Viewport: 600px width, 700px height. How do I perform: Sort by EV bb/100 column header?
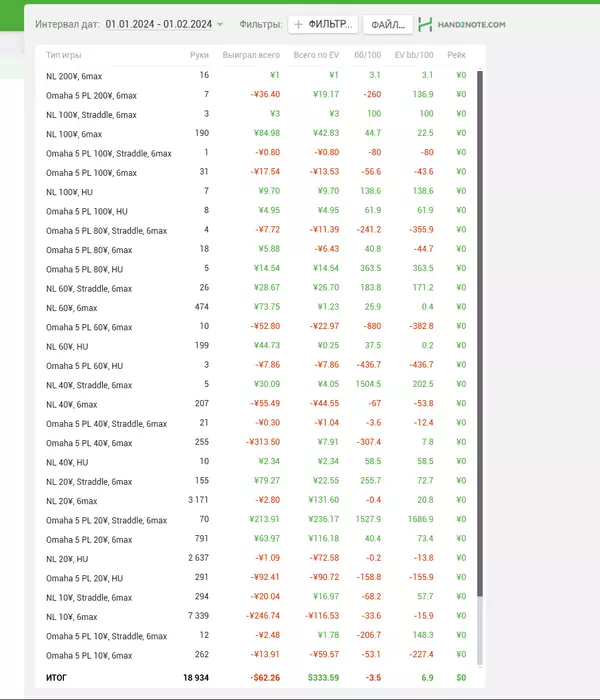tap(414, 55)
